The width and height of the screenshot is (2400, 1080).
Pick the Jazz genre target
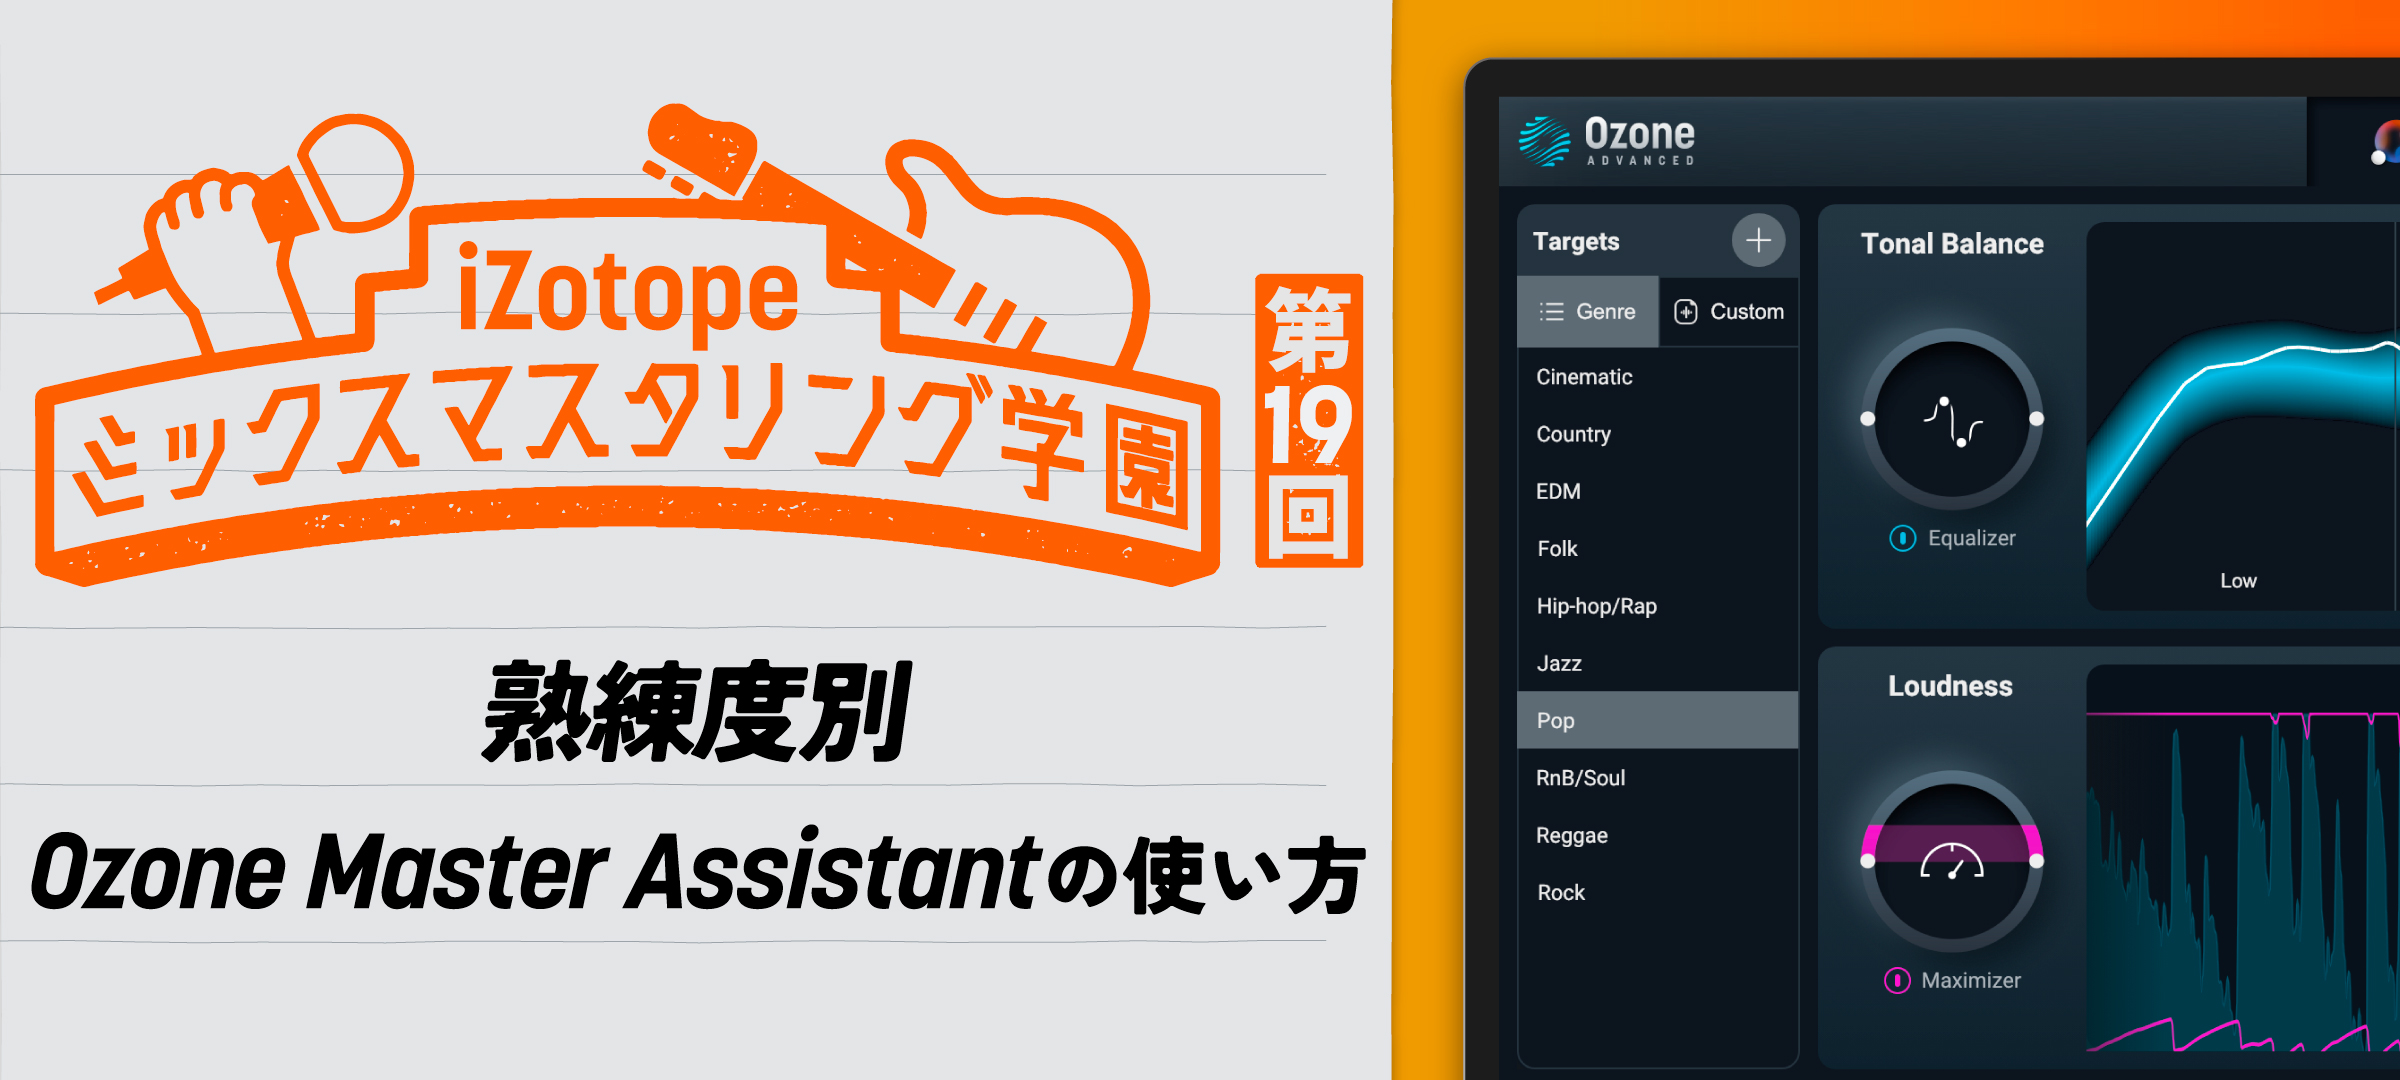pyautogui.click(x=1658, y=663)
